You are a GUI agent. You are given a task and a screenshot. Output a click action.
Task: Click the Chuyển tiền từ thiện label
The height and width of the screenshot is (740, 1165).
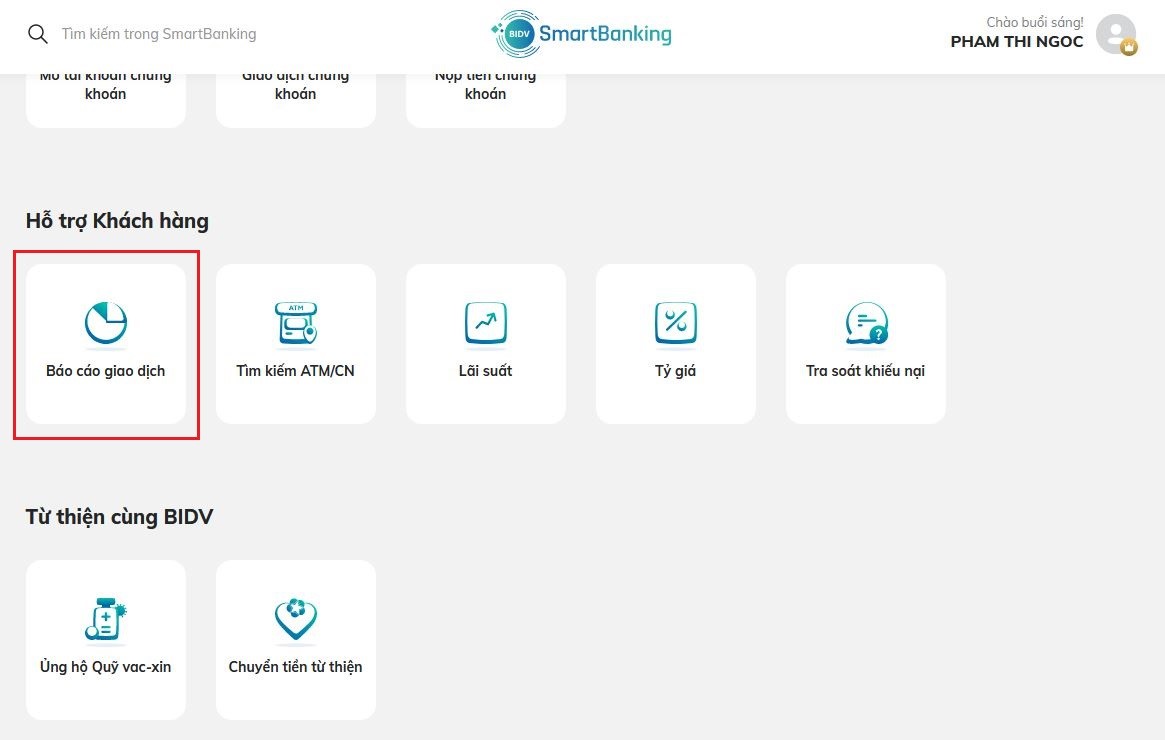coord(296,666)
